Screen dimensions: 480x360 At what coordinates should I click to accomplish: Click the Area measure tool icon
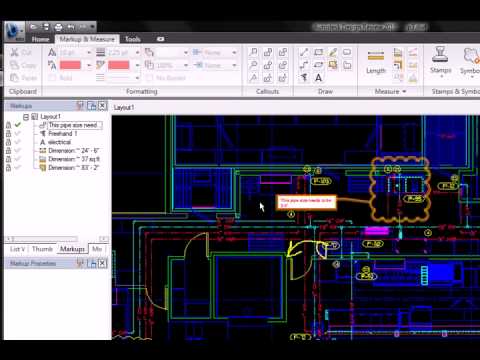(x=398, y=52)
